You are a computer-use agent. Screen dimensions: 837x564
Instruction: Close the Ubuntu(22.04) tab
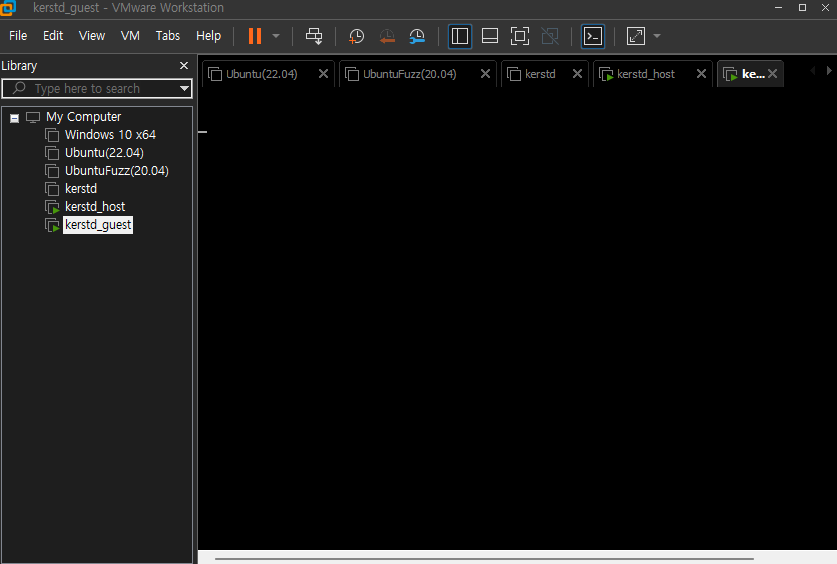click(323, 74)
